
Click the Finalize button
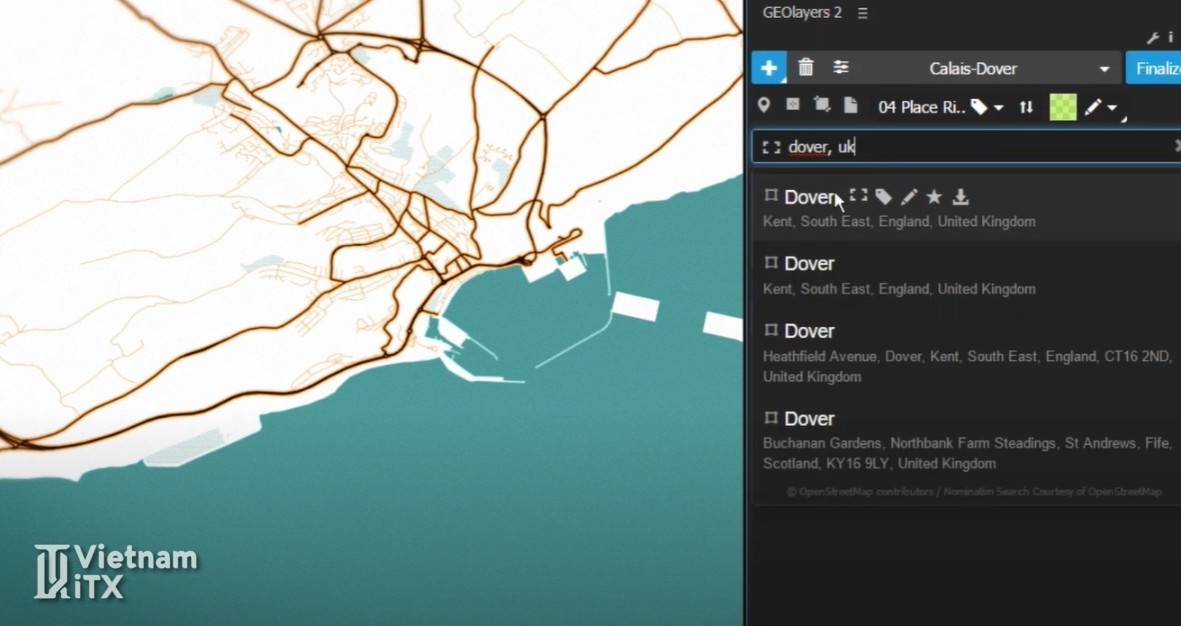coord(1155,69)
